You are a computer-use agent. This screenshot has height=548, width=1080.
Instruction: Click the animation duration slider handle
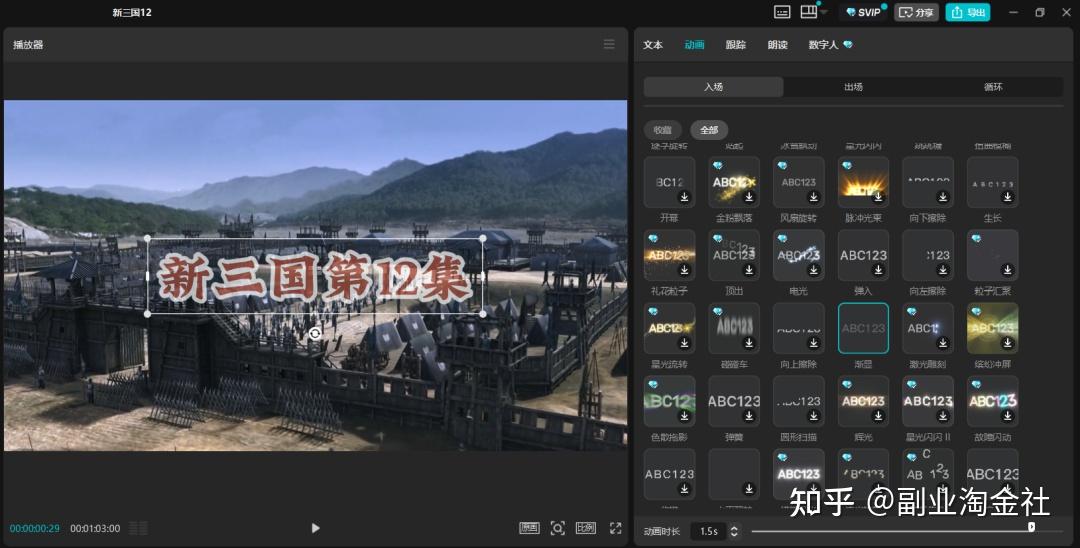1031,527
